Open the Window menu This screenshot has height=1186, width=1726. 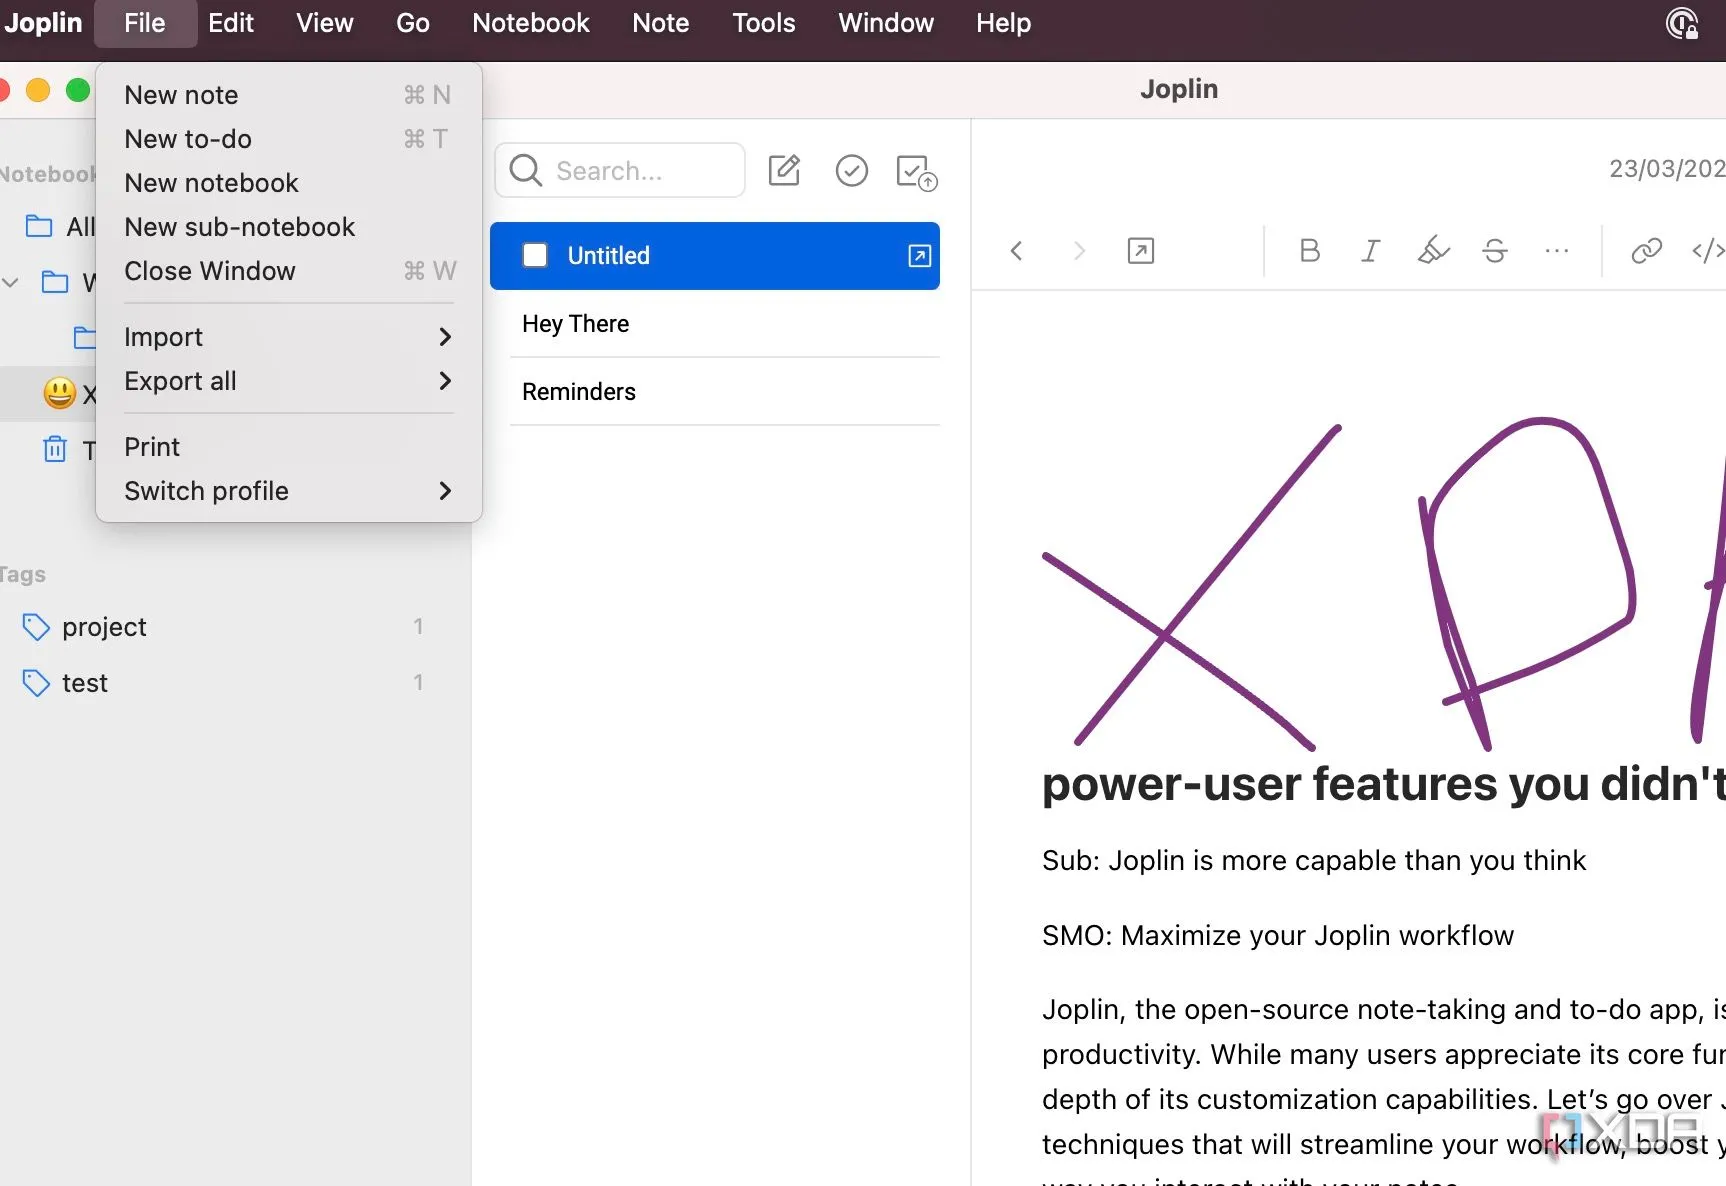(x=886, y=23)
